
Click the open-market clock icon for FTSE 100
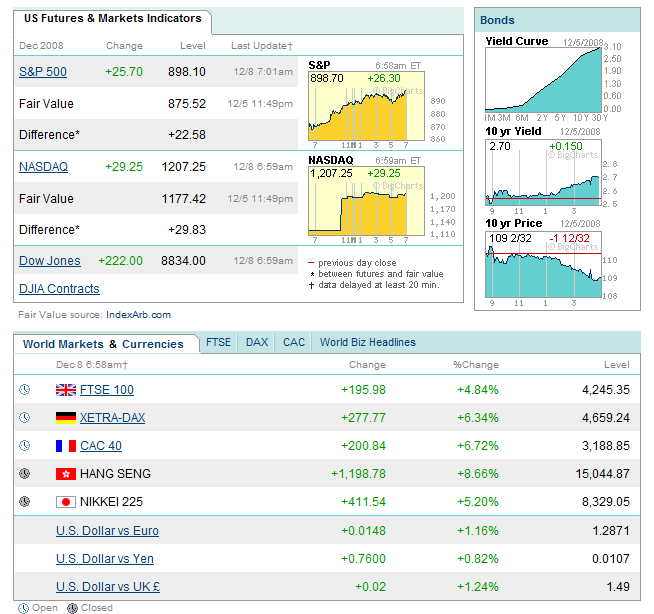pos(25,390)
